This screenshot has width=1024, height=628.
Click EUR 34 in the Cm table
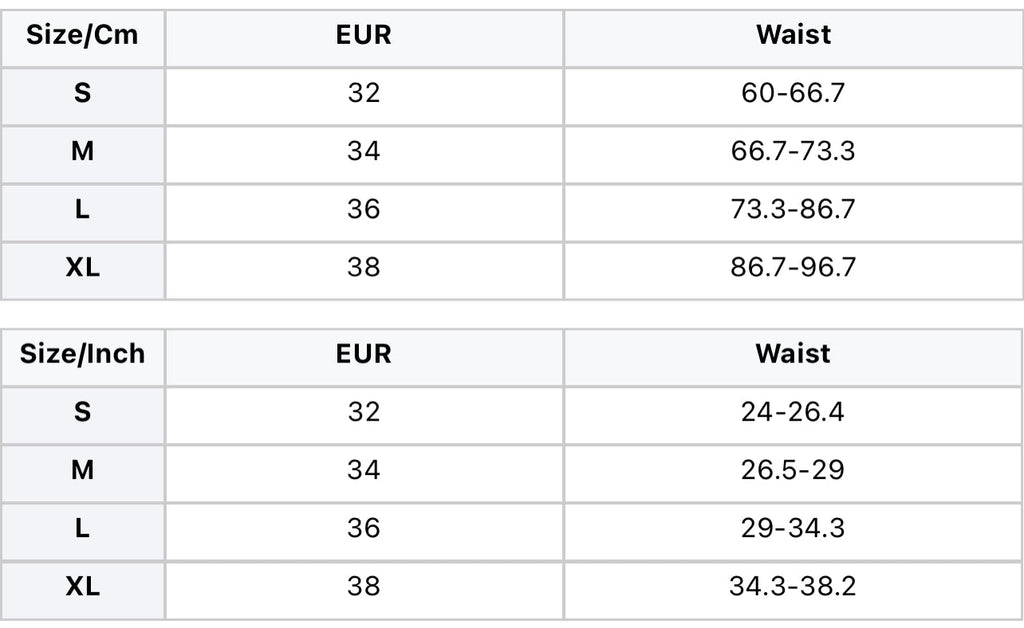[364, 151]
